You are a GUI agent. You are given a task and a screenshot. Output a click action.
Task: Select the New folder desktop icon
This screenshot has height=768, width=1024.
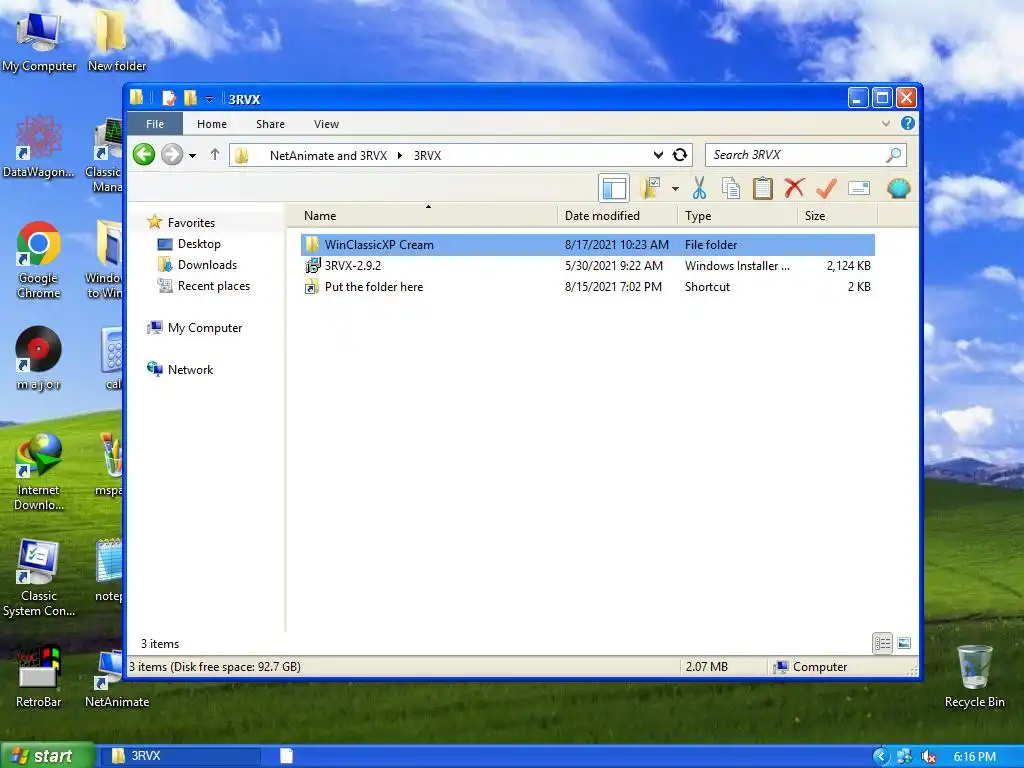pyautogui.click(x=117, y=40)
